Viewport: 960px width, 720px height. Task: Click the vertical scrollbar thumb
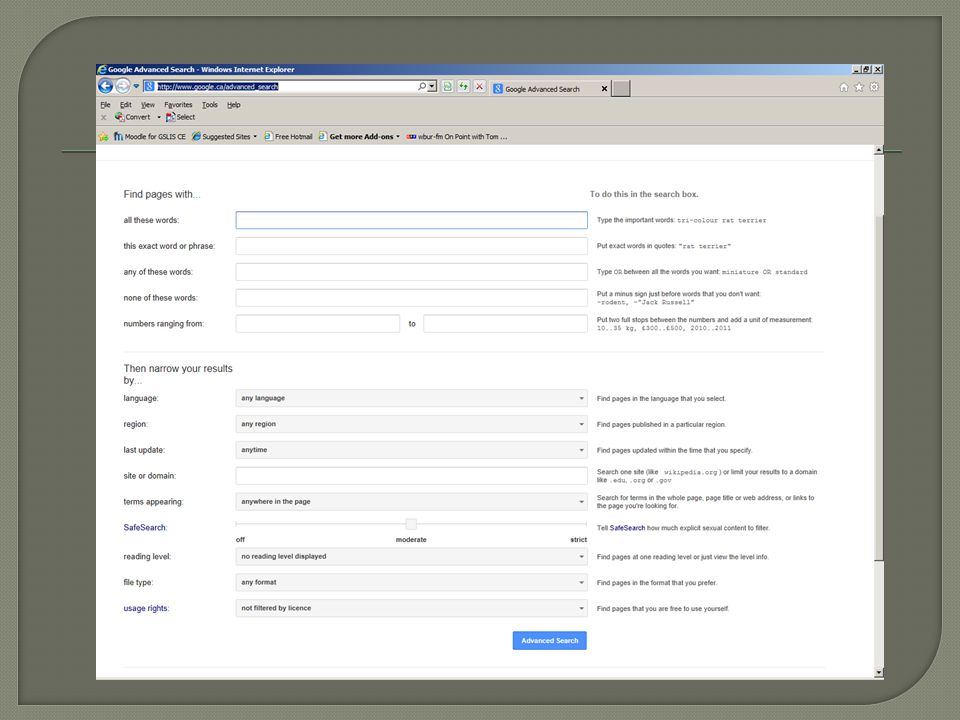pyautogui.click(x=879, y=388)
